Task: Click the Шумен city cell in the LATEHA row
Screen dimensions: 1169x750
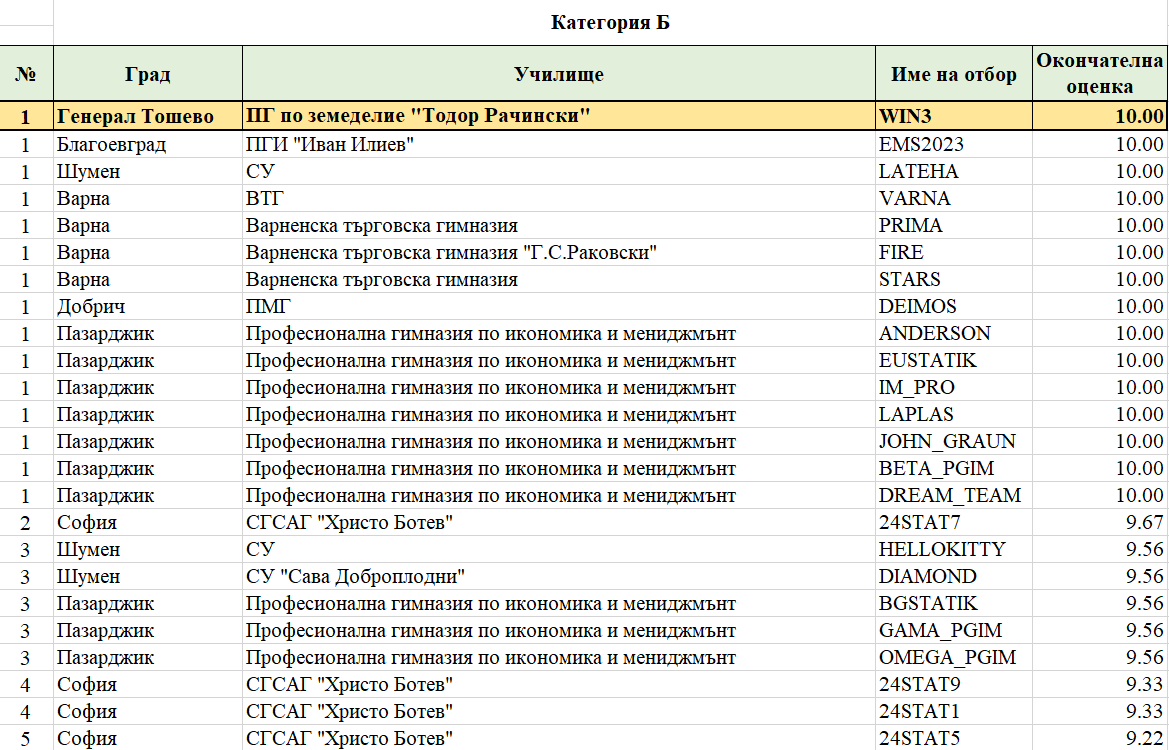Action: [x=148, y=171]
